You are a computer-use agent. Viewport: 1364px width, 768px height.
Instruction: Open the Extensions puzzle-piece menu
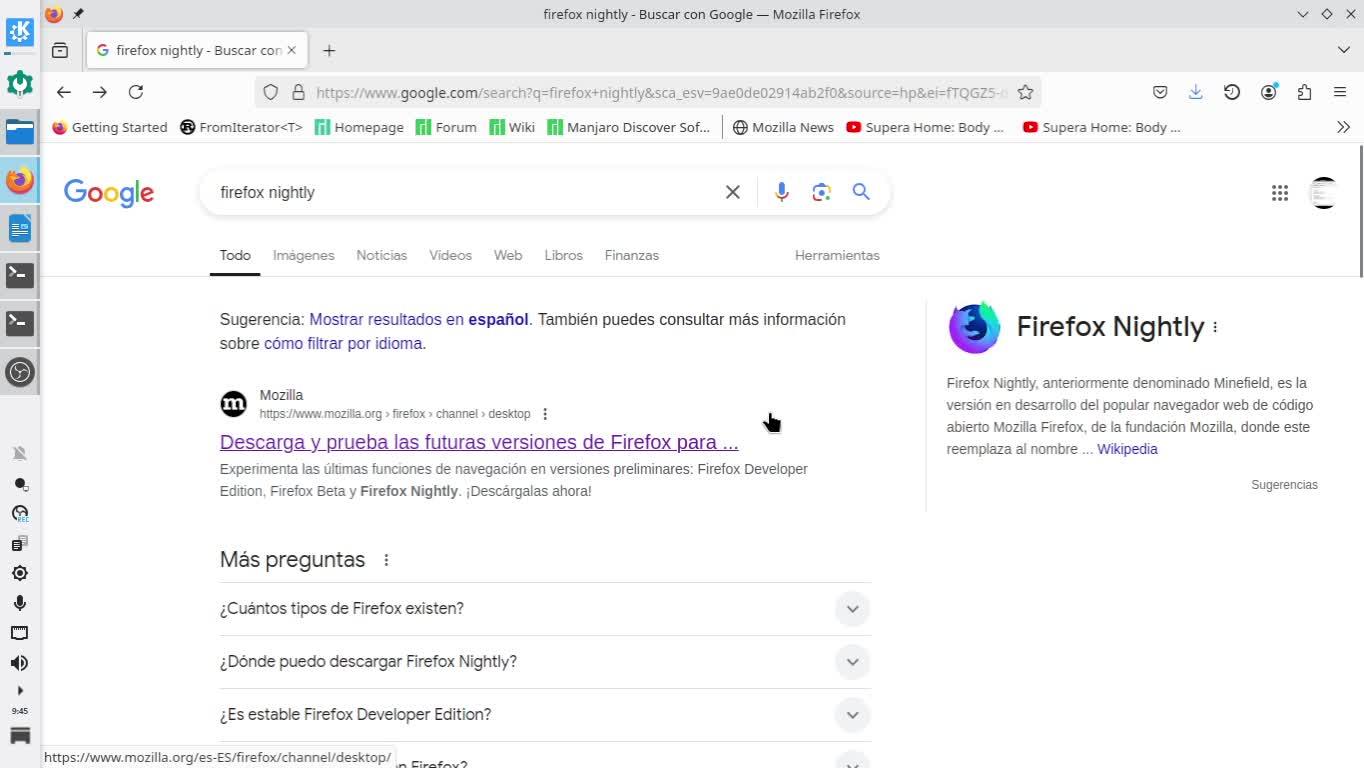[1304, 92]
